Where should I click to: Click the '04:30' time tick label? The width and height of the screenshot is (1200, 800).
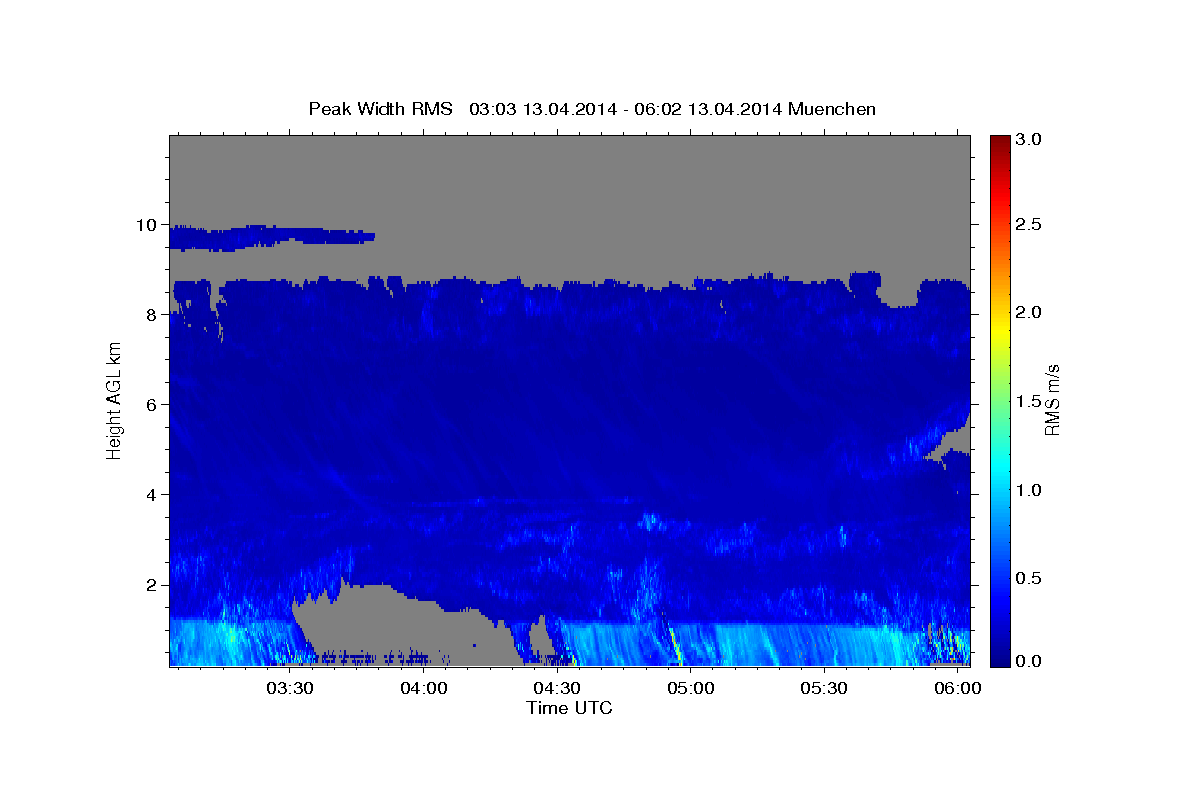[x=557, y=688]
